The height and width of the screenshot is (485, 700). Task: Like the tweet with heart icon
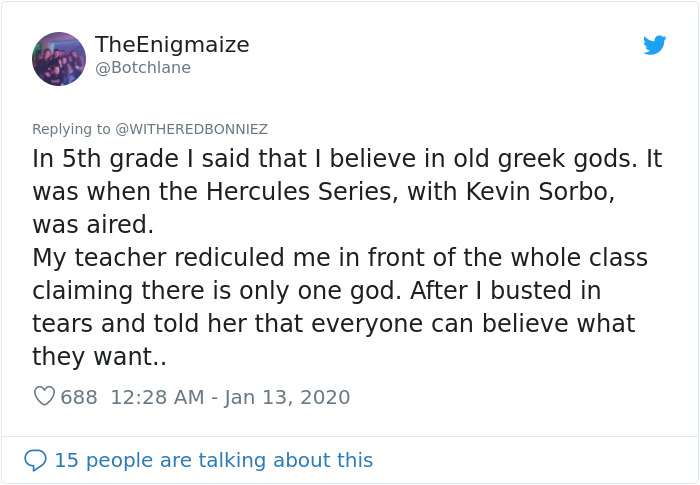(44, 397)
